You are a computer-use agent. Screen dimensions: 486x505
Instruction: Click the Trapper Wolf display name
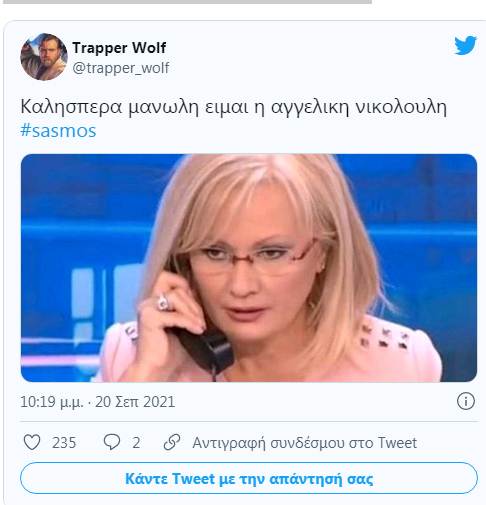click(119, 48)
